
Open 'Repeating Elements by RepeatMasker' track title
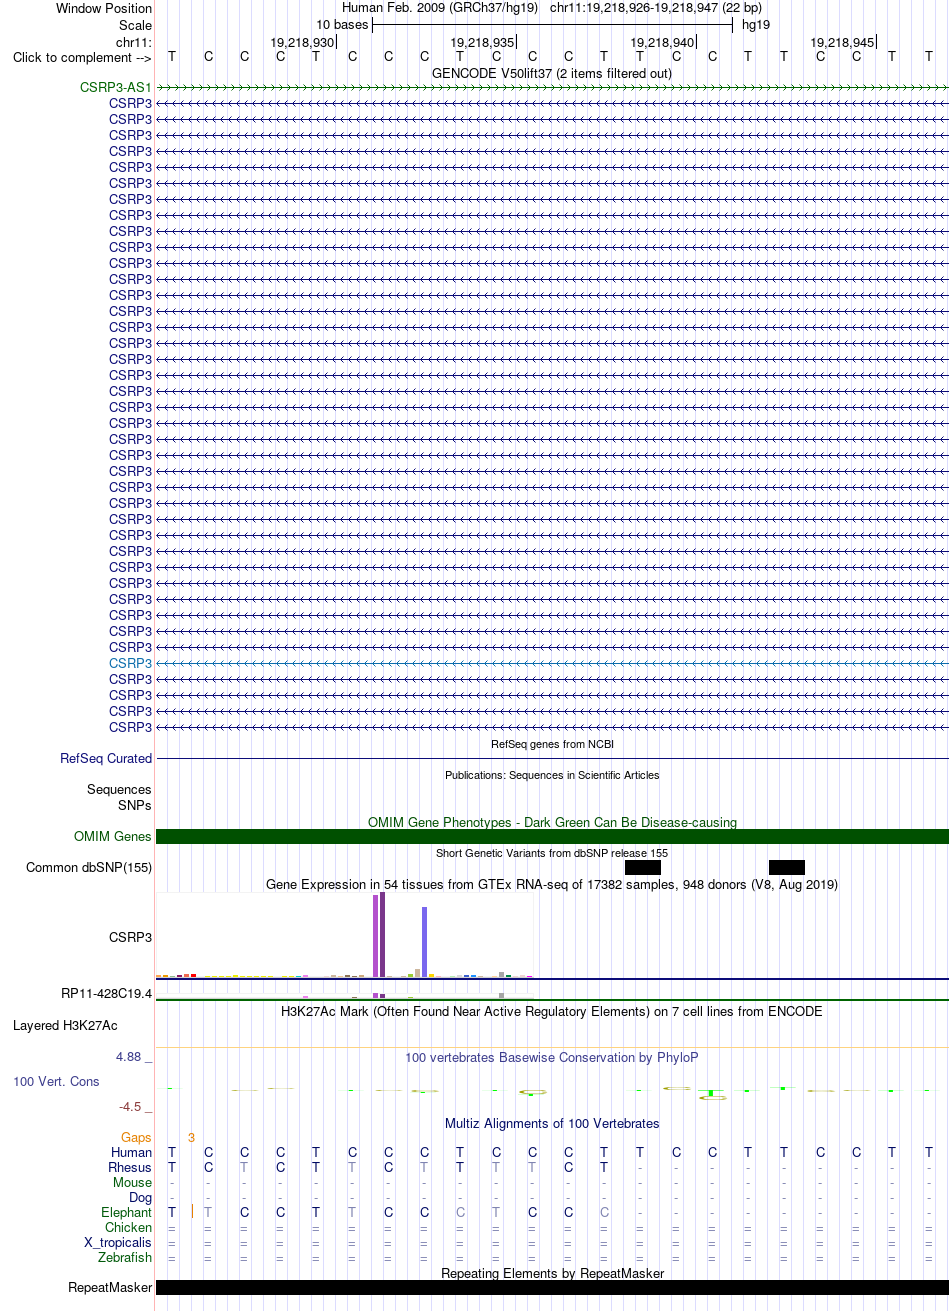pyautogui.click(x=552, y=1273)
